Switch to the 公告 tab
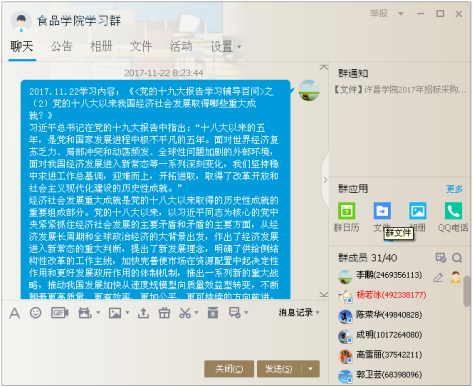473x387 pixels. point(61,46)
